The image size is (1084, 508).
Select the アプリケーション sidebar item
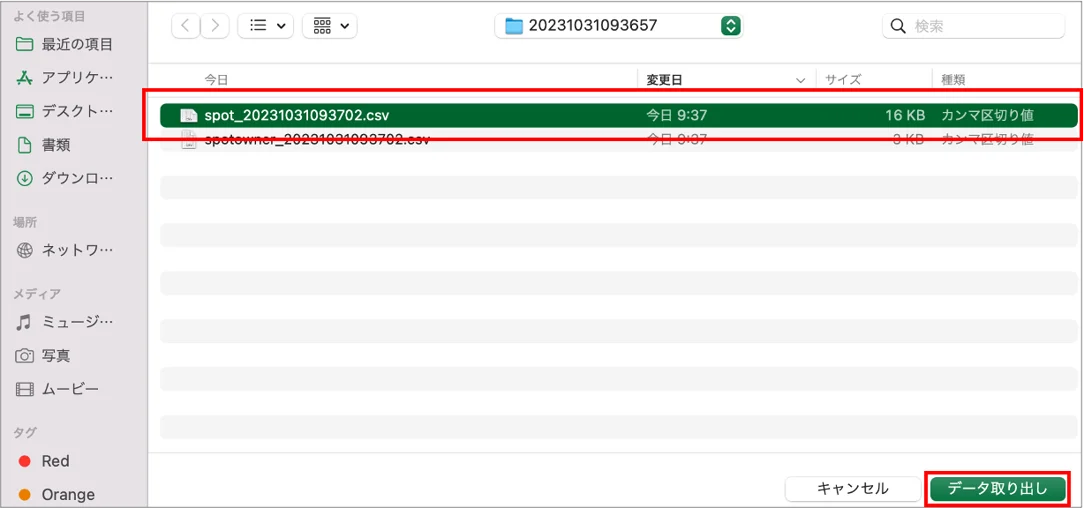[64, 78]
